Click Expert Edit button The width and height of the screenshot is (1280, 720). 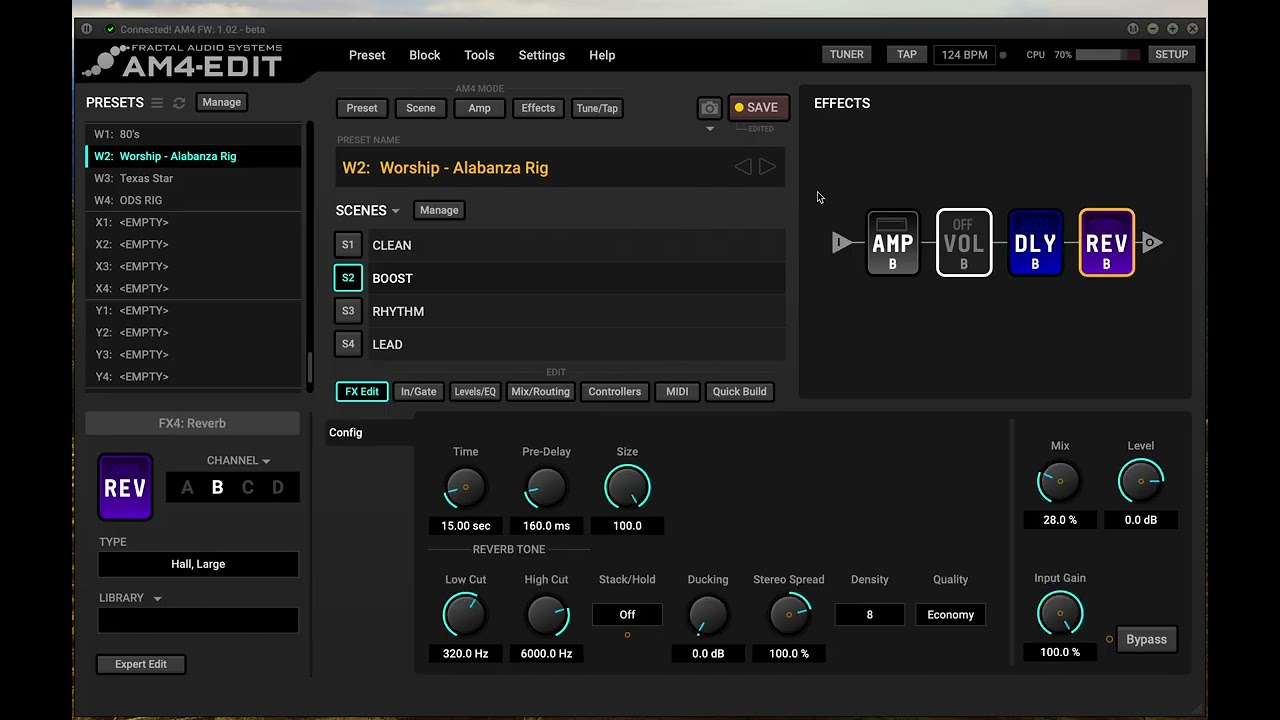pyautogui.click(x=141, y=664)
